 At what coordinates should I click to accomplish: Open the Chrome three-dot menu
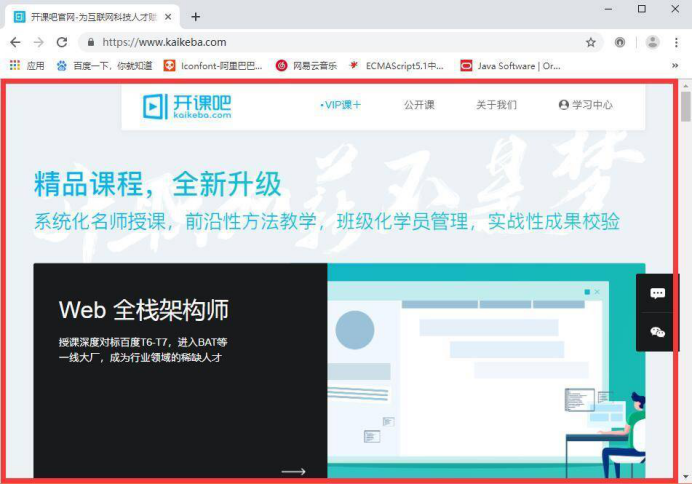pos(676,42)
